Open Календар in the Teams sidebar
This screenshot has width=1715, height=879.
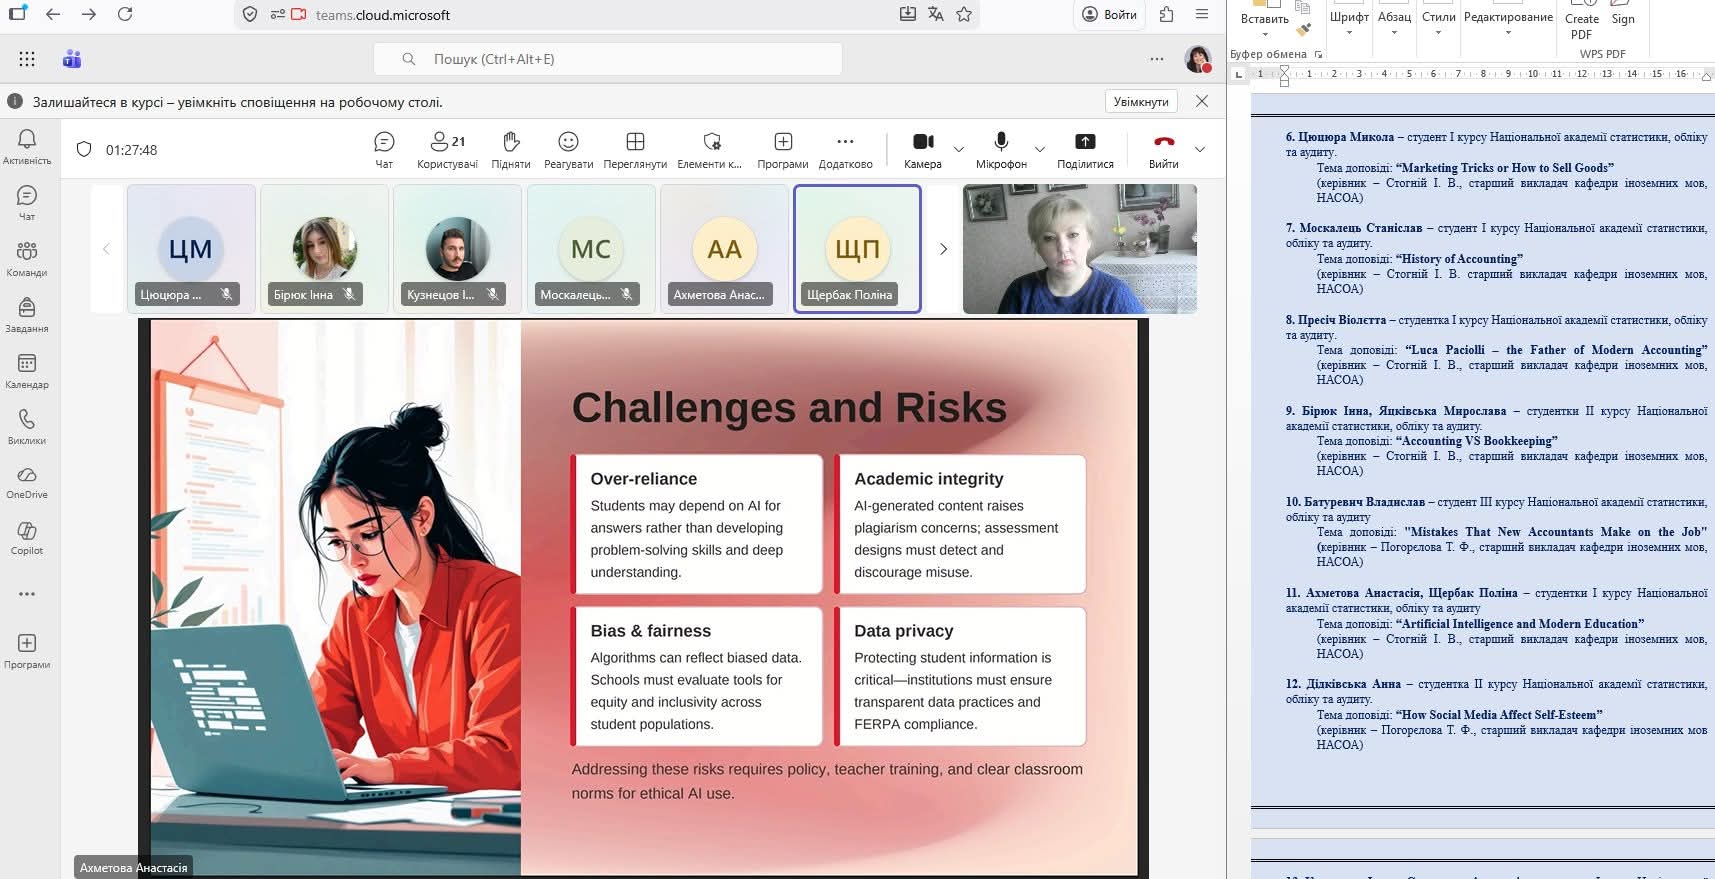pyautogui.click(x=27, y=370)
